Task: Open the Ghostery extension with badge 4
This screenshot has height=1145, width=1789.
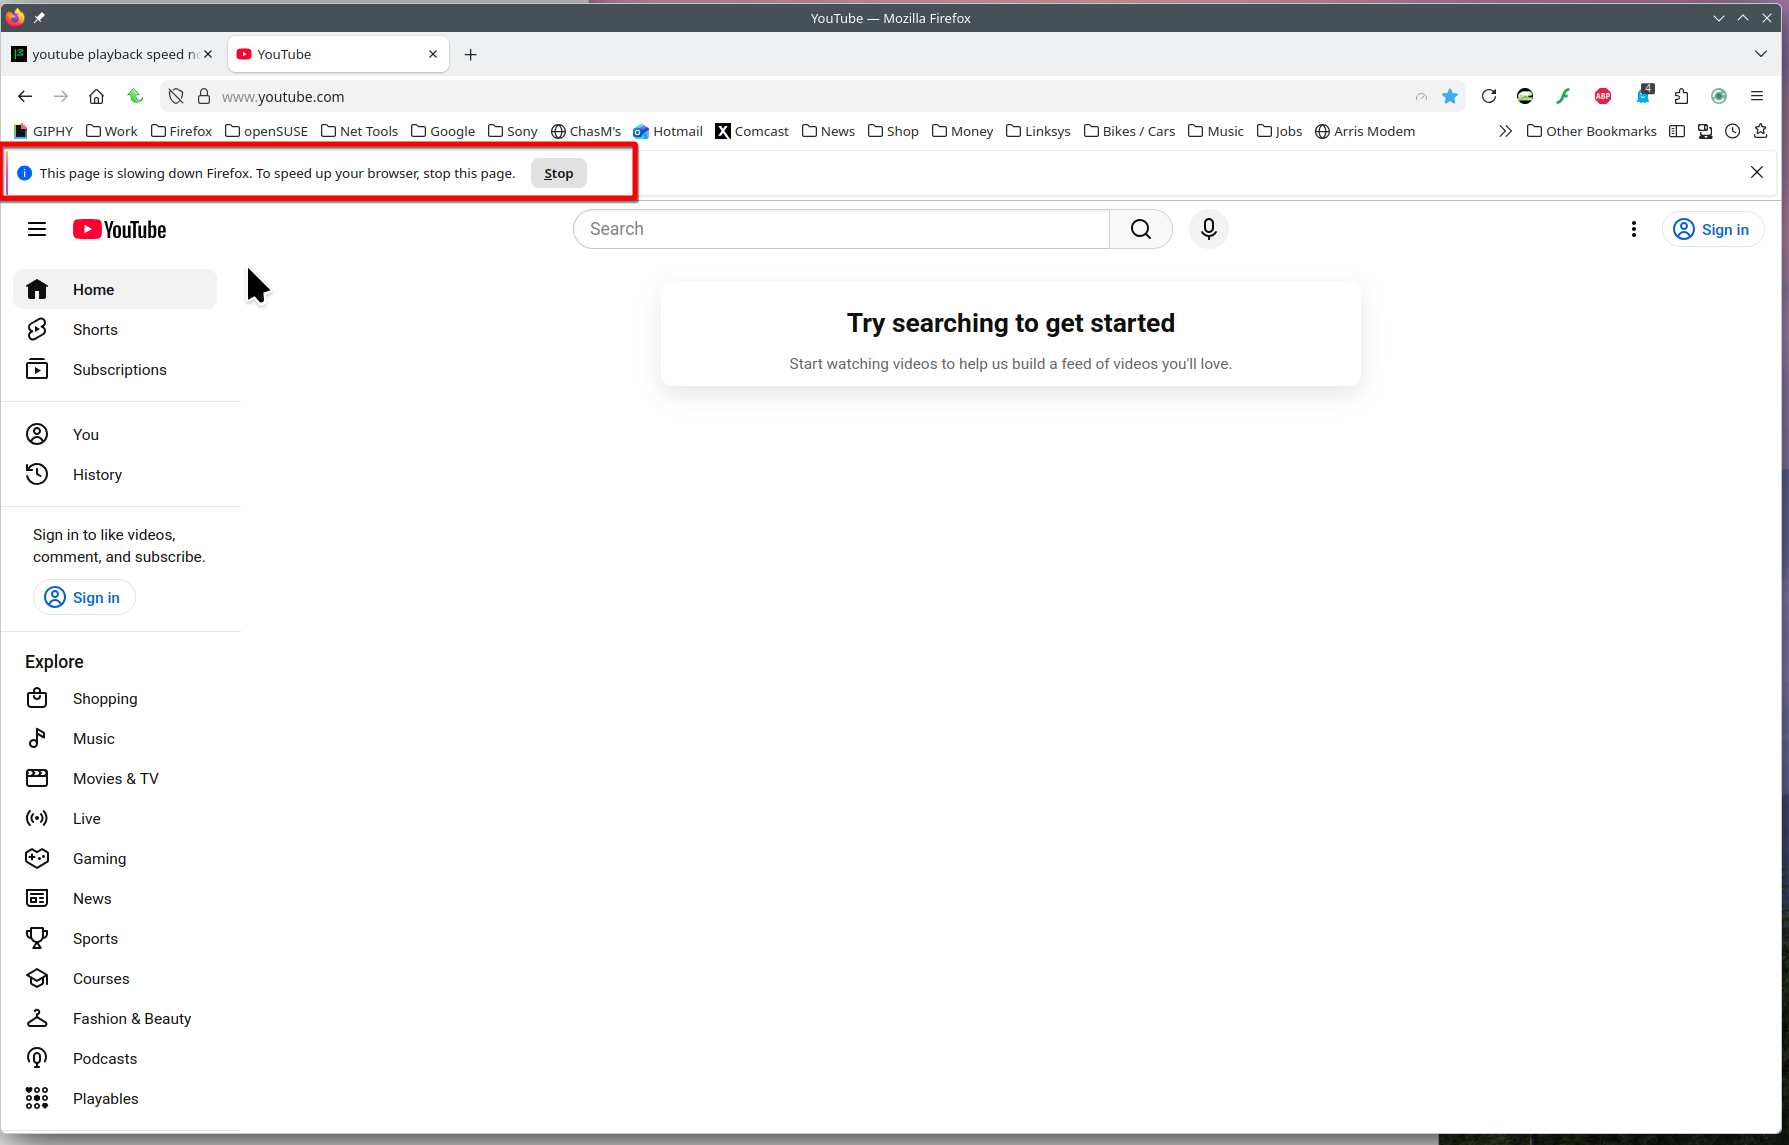Action: click(1643, 96)
